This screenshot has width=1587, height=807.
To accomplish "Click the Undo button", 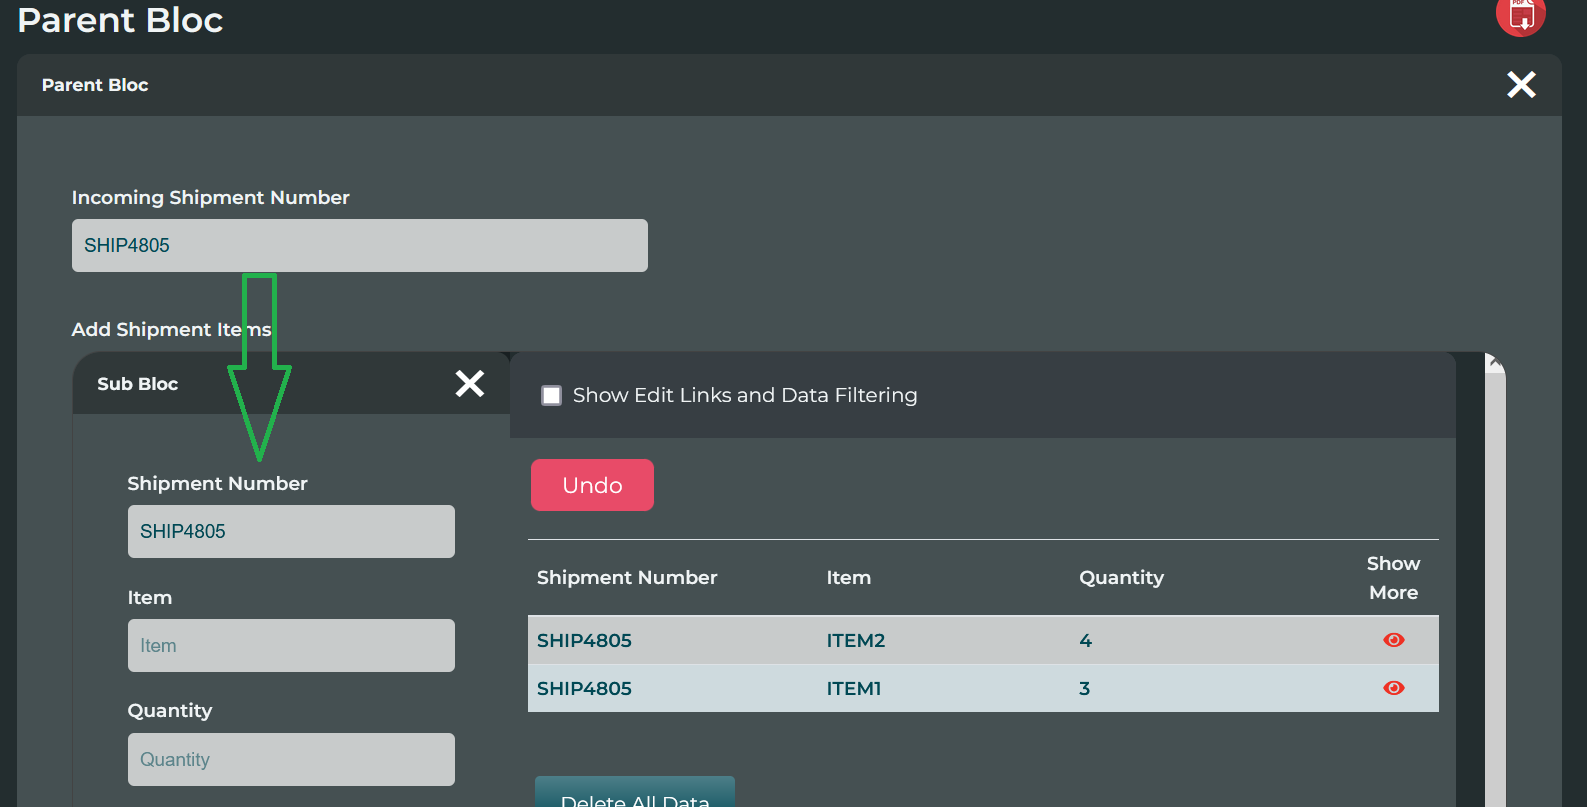I will click(592, 485).
